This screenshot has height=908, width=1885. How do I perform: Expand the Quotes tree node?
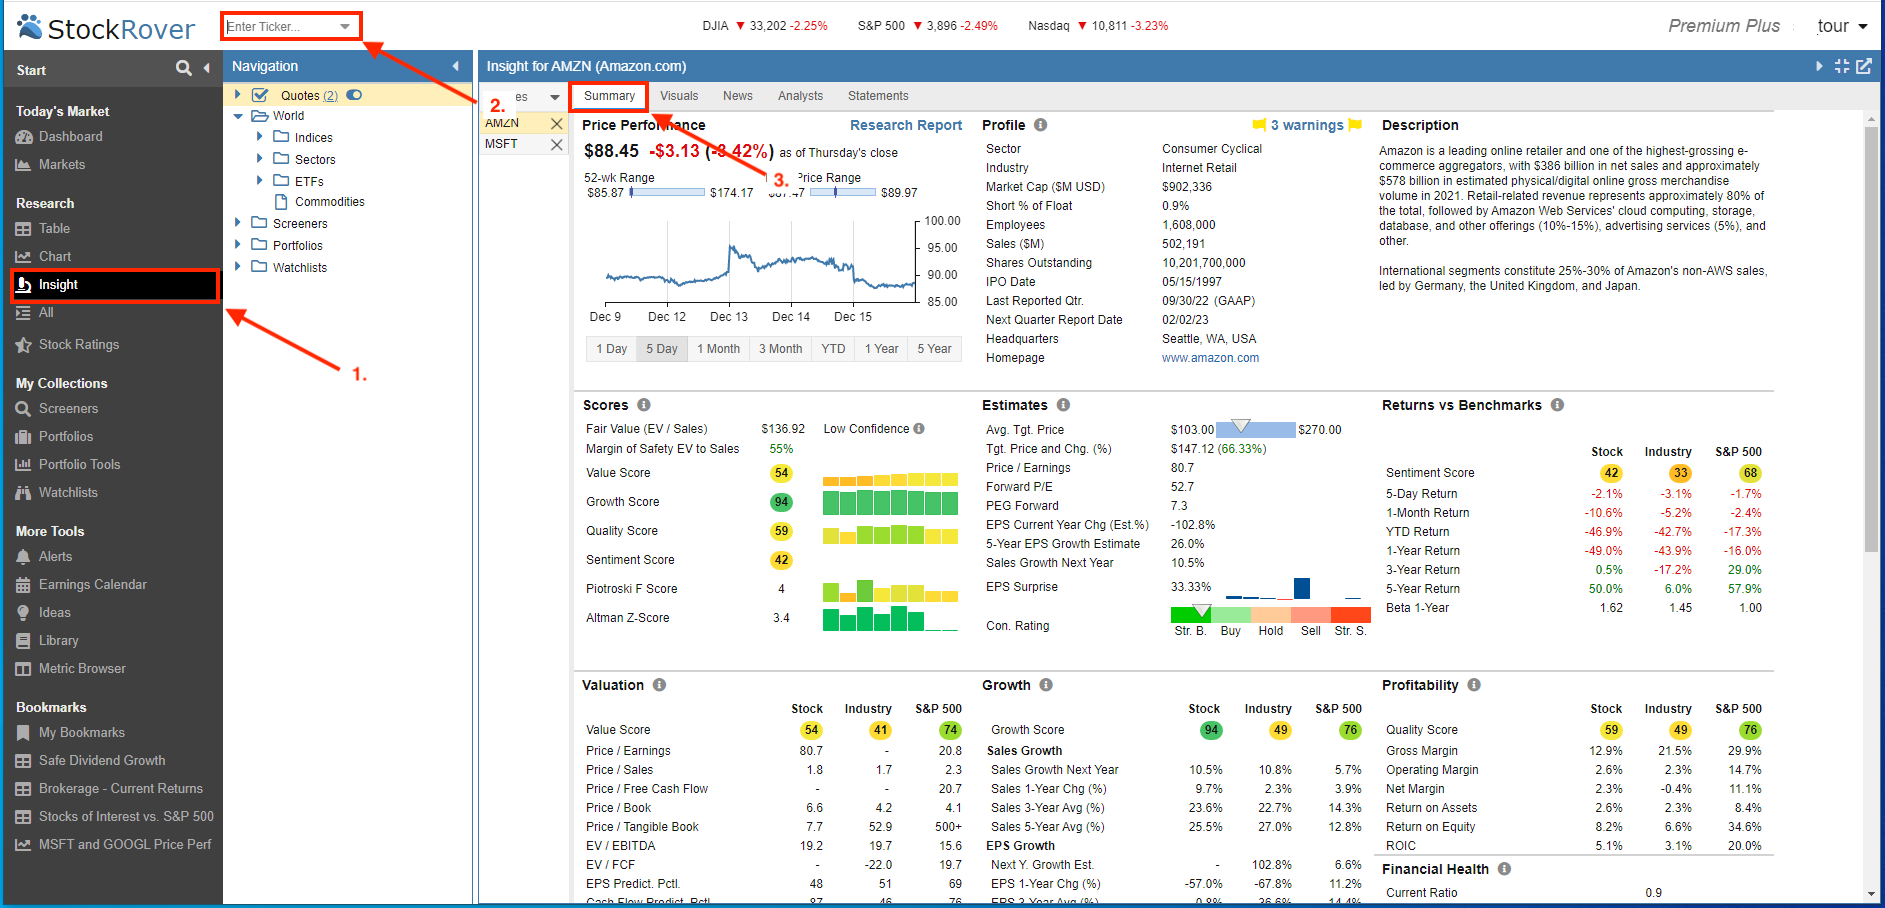(x=237, y=95)
